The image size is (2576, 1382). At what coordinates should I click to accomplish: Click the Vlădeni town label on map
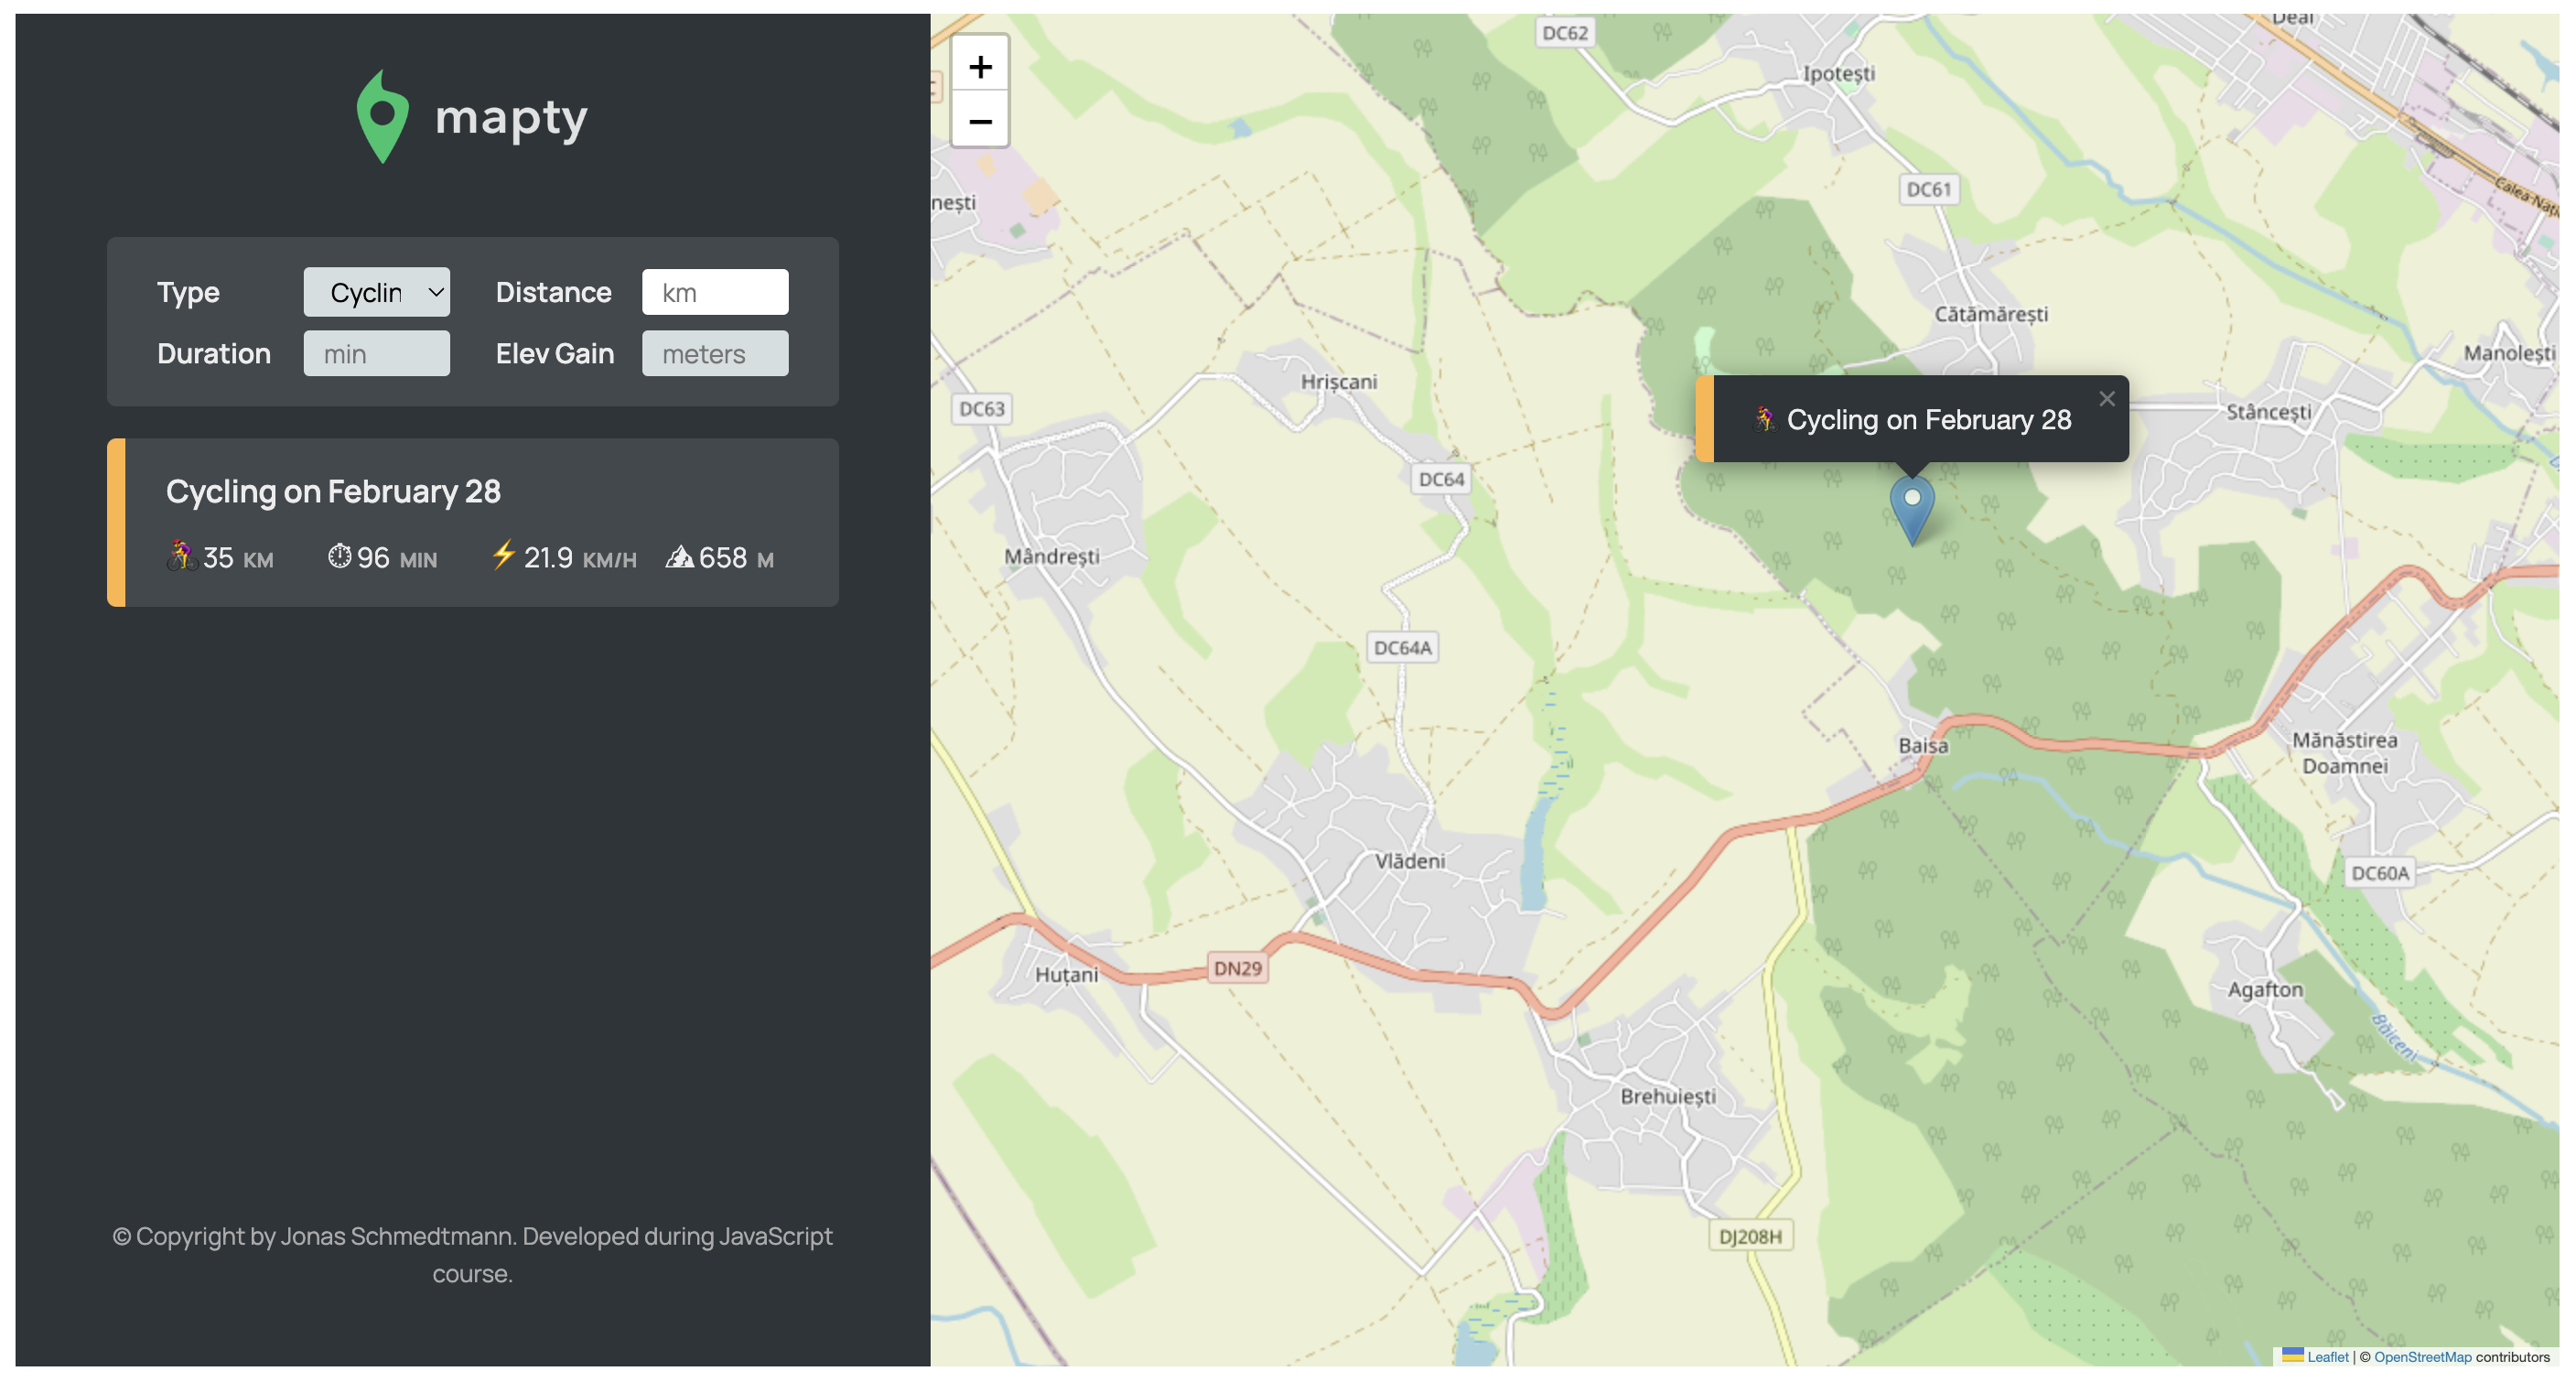(1410, 861)
